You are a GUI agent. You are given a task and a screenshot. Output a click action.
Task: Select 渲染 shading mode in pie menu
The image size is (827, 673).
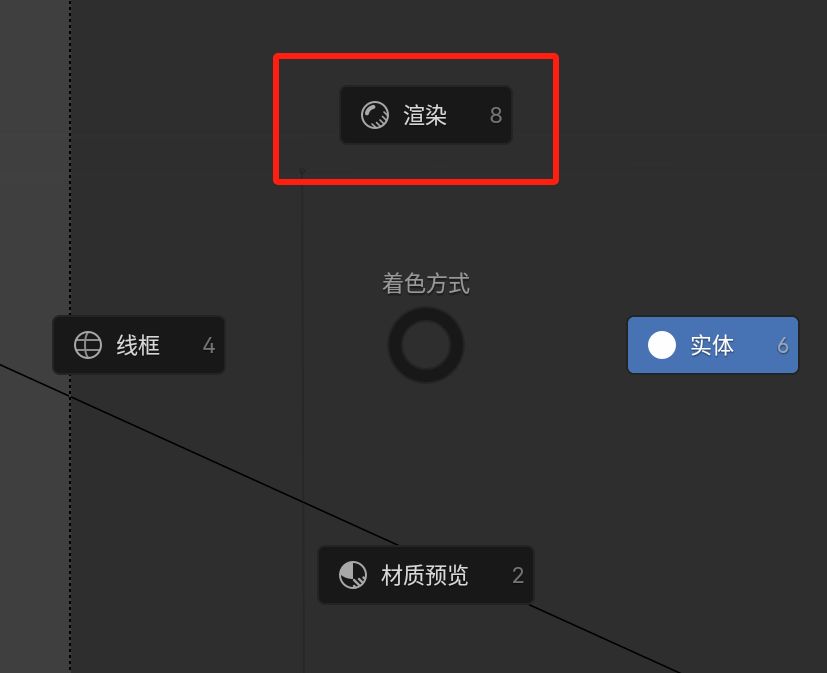[426, 114]
